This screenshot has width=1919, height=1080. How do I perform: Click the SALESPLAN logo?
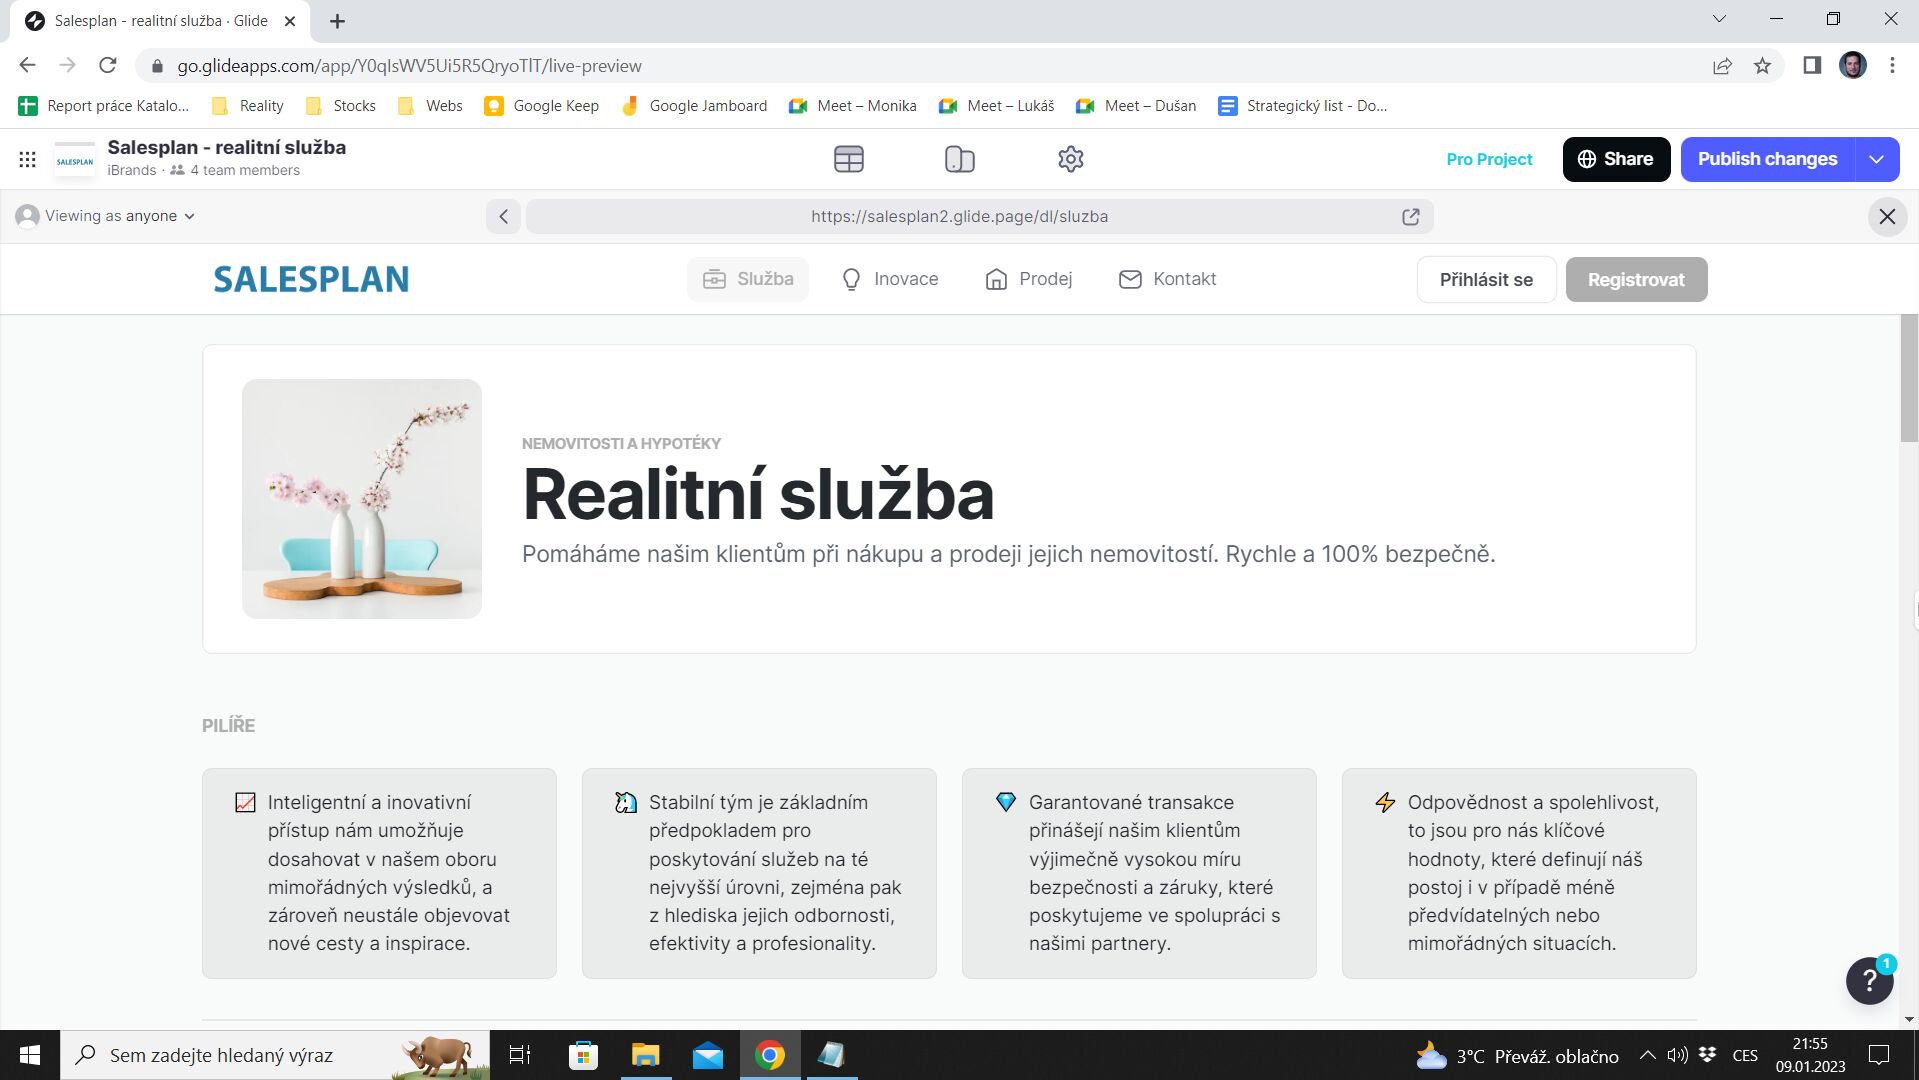(311, 279)
